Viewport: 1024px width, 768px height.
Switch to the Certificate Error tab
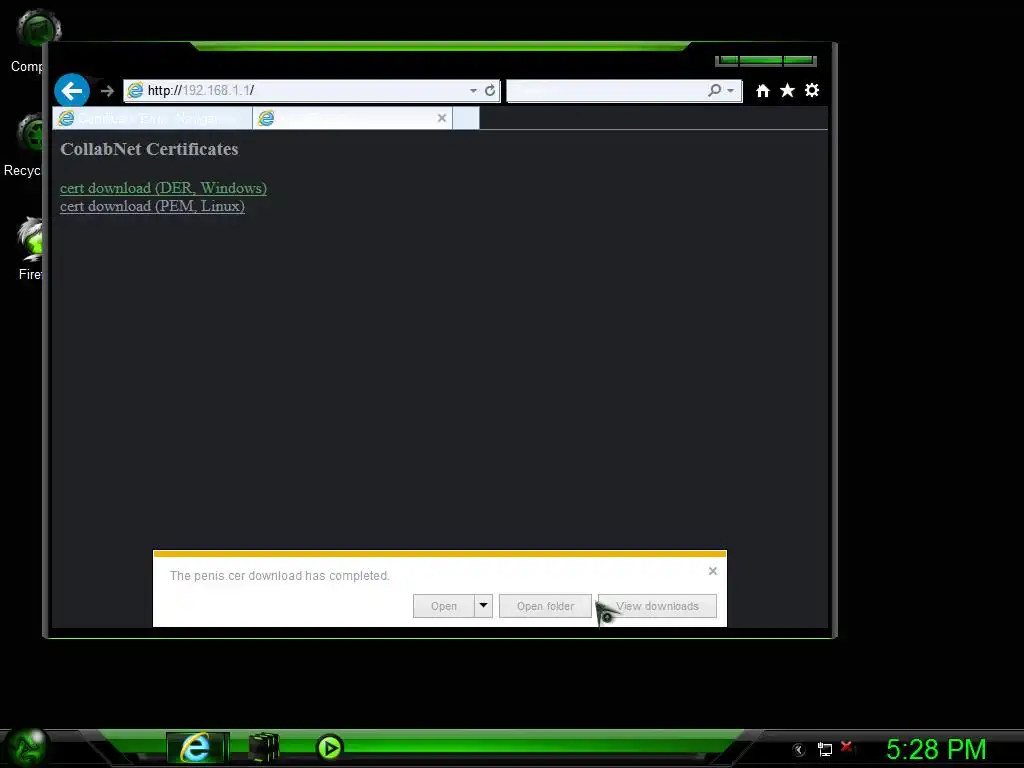pos(152,118)
